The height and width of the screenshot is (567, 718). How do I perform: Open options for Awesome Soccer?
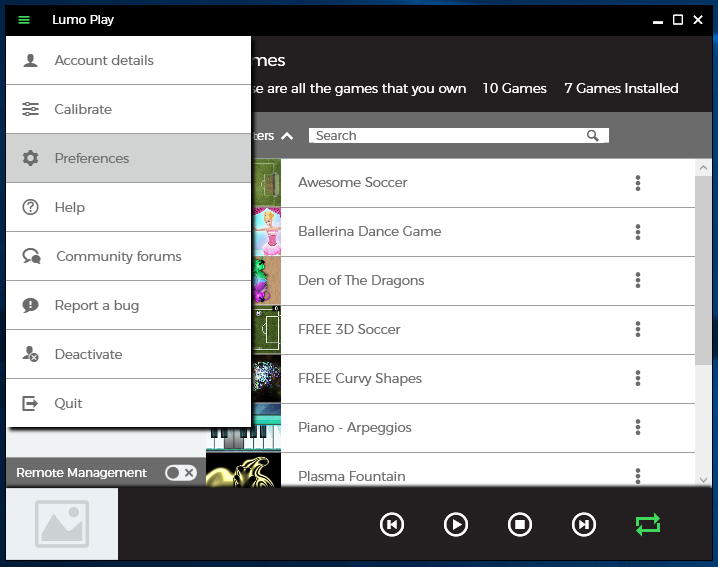(x=637, y=183)
